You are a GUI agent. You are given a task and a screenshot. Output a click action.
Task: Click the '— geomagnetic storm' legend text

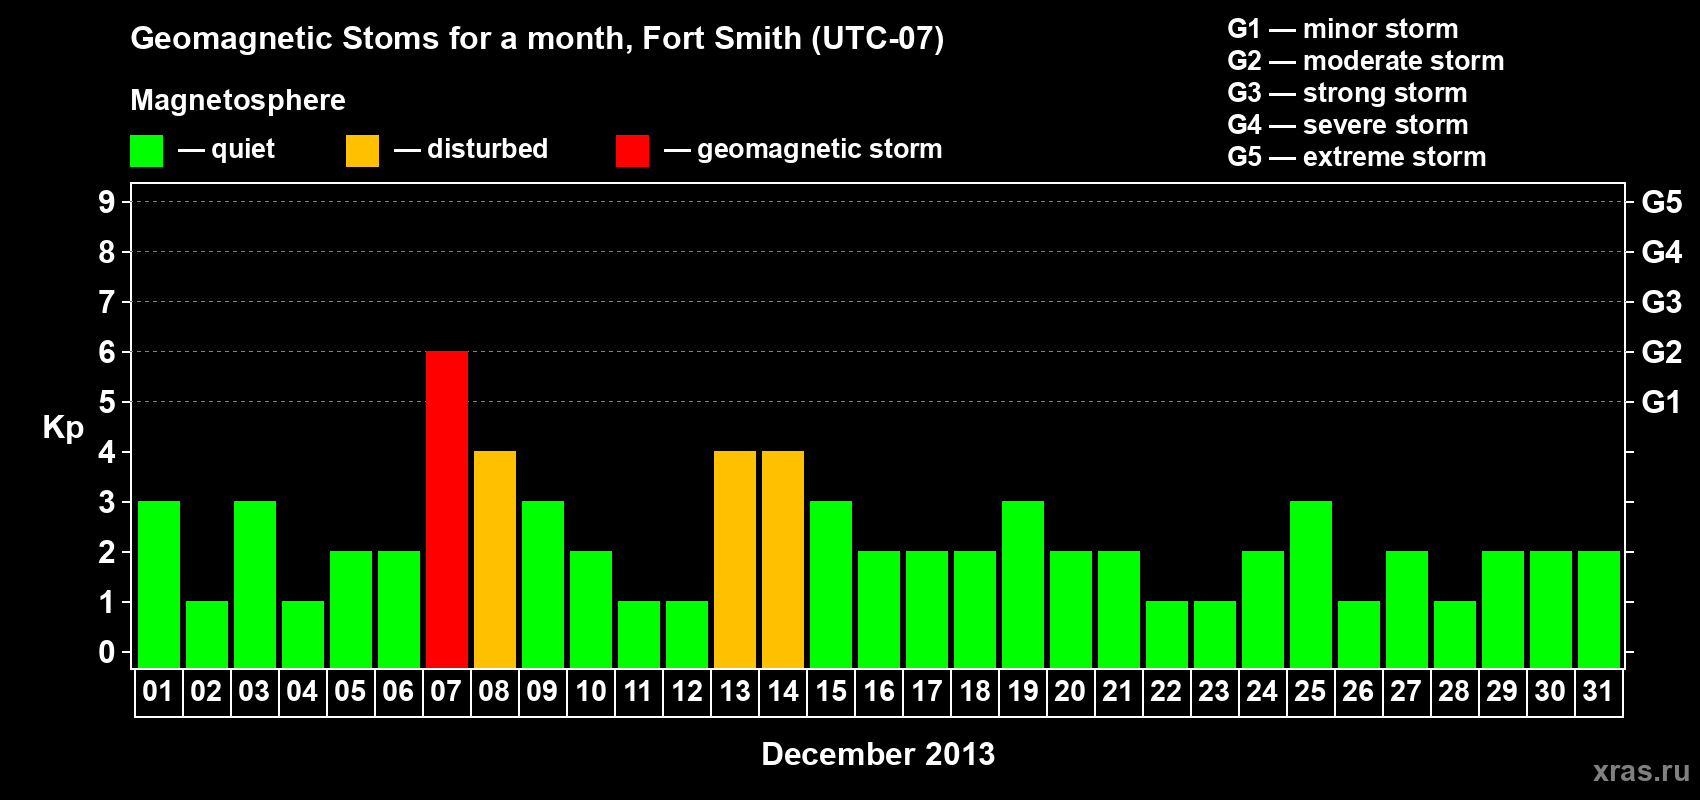[x=803, y=149]
